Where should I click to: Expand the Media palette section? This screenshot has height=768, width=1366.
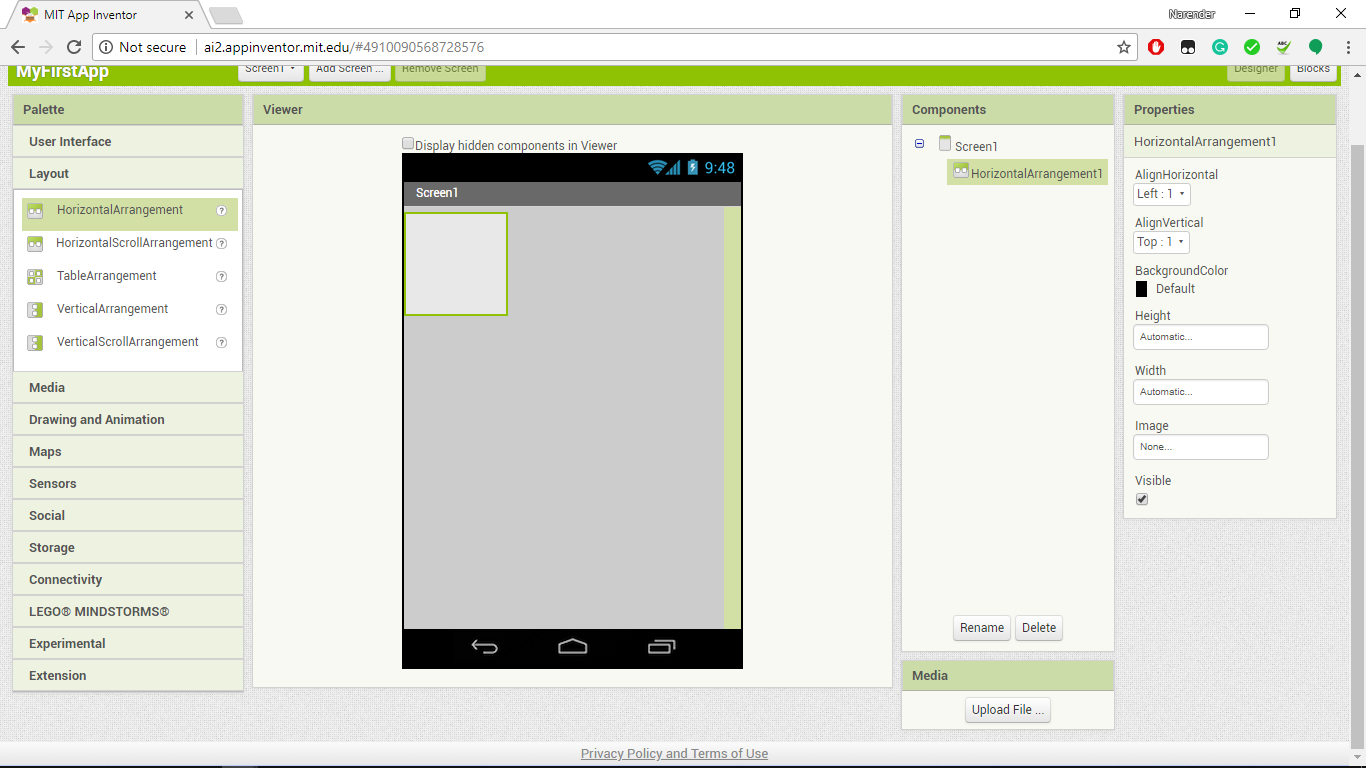pos(128,388)
